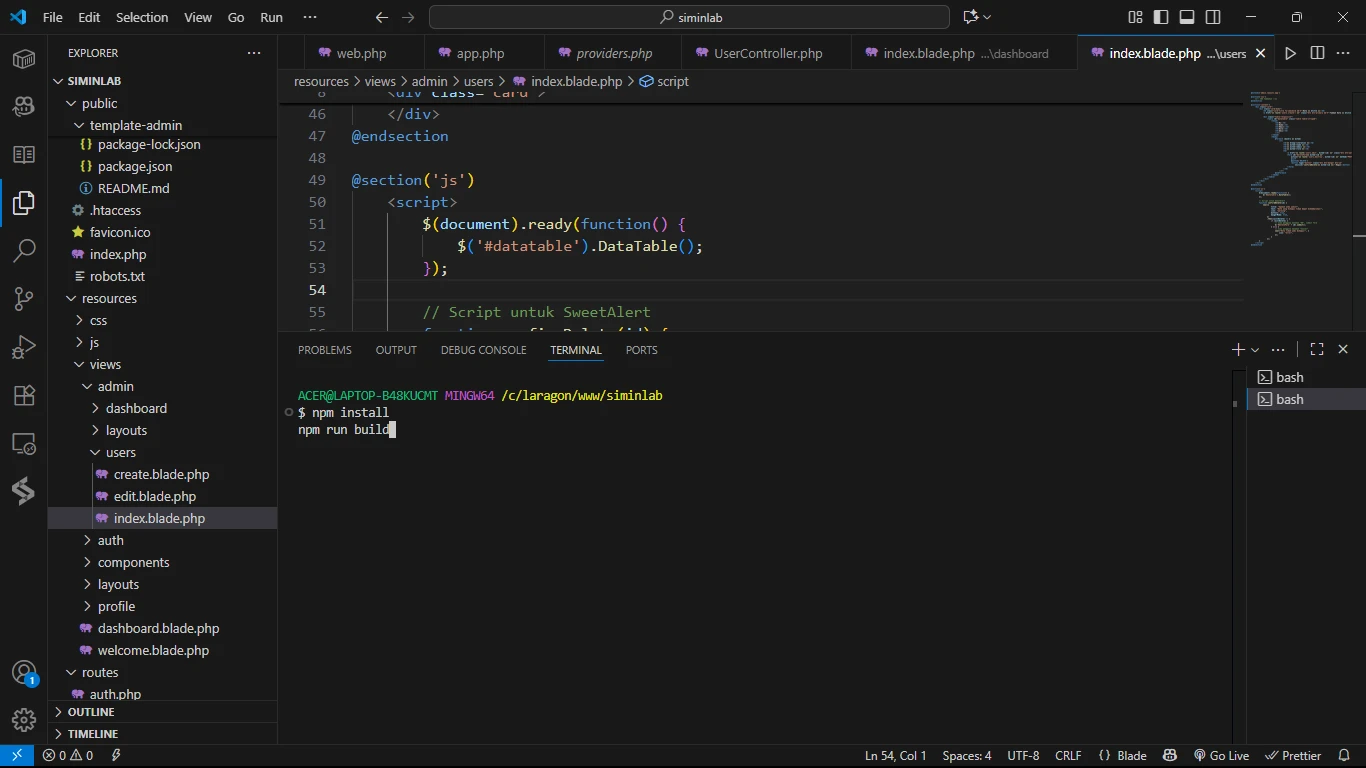
Task: Click the Run code play icon
Action: coord(1290,53)
